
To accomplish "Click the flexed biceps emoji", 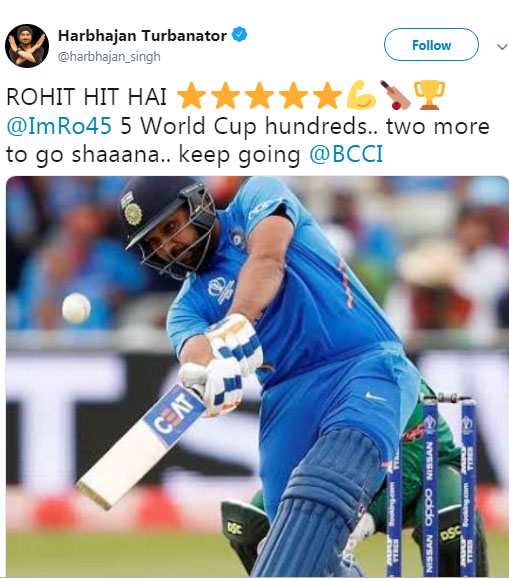I will (361, 95).
